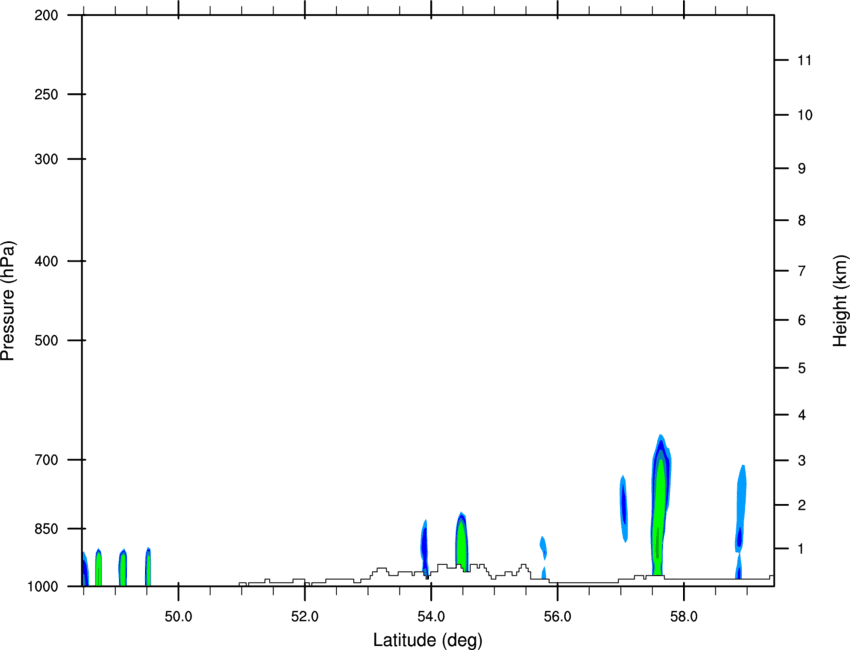Image resolution: width=850 pixels, height=650 pixels.
Task: Click the 400 pressure tick label
Action: 47,261
